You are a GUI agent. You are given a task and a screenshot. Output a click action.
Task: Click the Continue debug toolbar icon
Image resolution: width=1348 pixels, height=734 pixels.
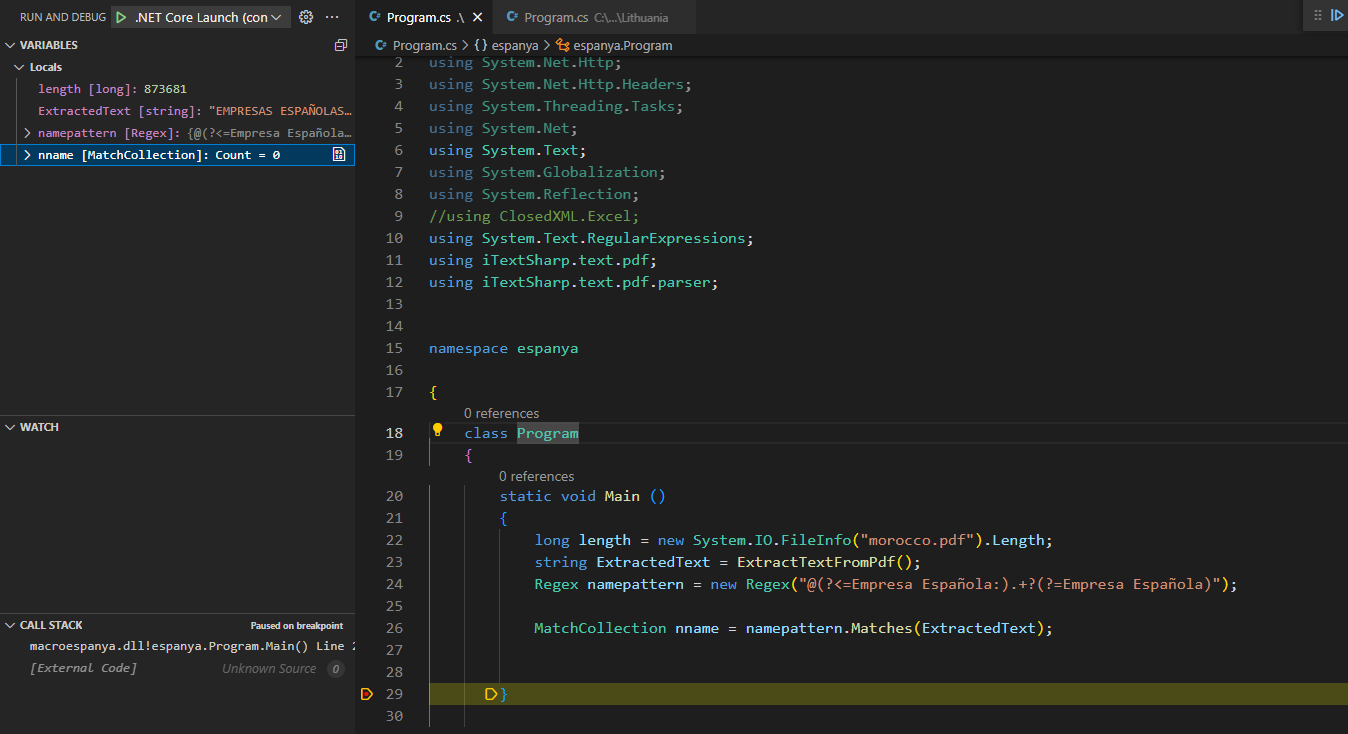(x=1337, y=15)
